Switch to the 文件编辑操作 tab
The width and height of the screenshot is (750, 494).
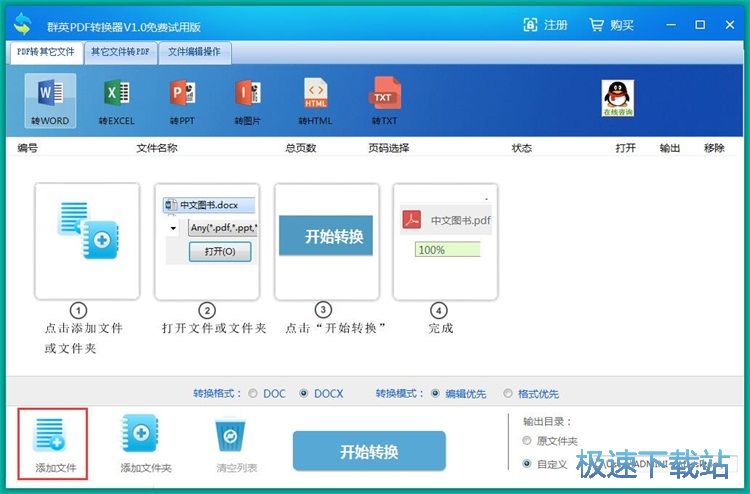(x=194, y=52)
